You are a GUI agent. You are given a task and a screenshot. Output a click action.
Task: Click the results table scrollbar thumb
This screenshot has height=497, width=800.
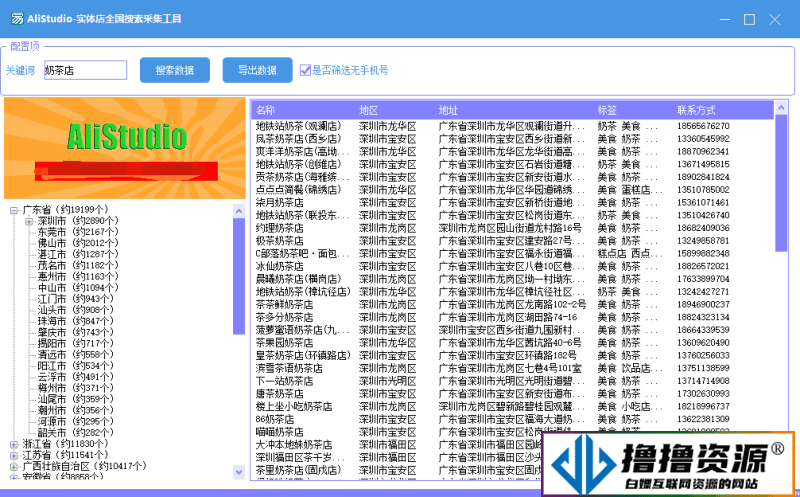[781, 183]
